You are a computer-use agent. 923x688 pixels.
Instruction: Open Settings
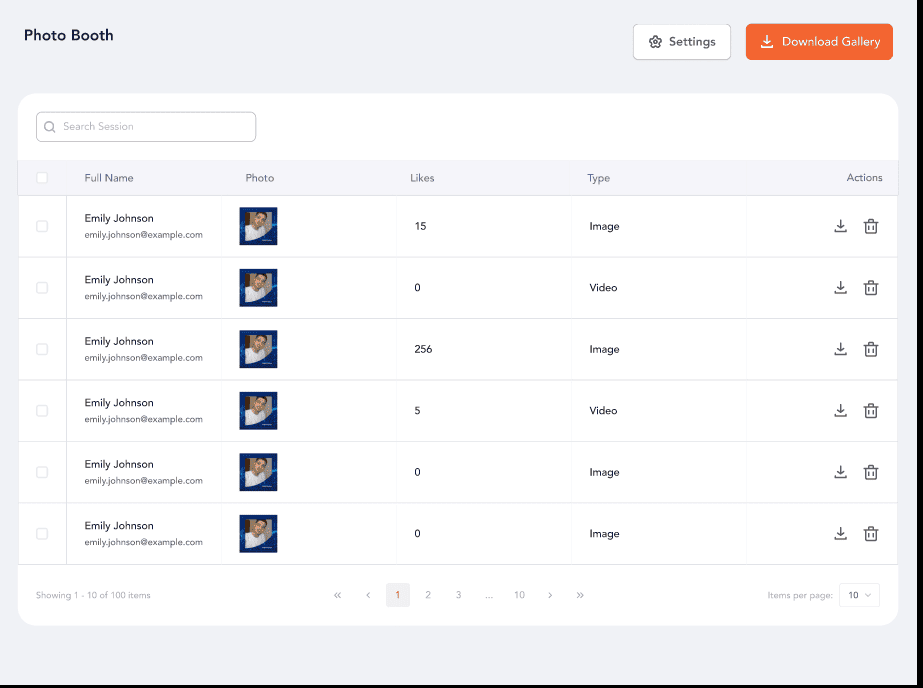(682, 42)
